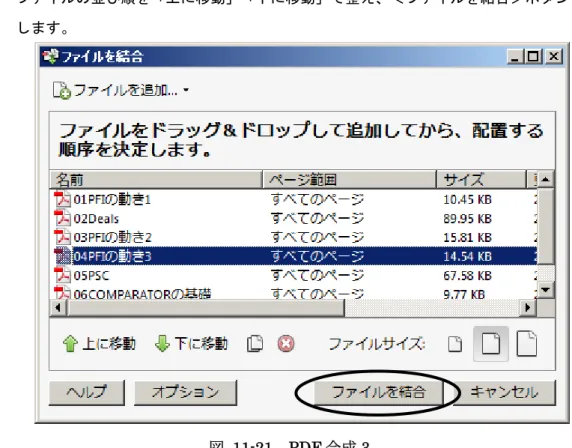Click the horizontal scrollbar right arrow
Image resolution: width=572 pixels, height=448 pixels.
pos(527,308)
